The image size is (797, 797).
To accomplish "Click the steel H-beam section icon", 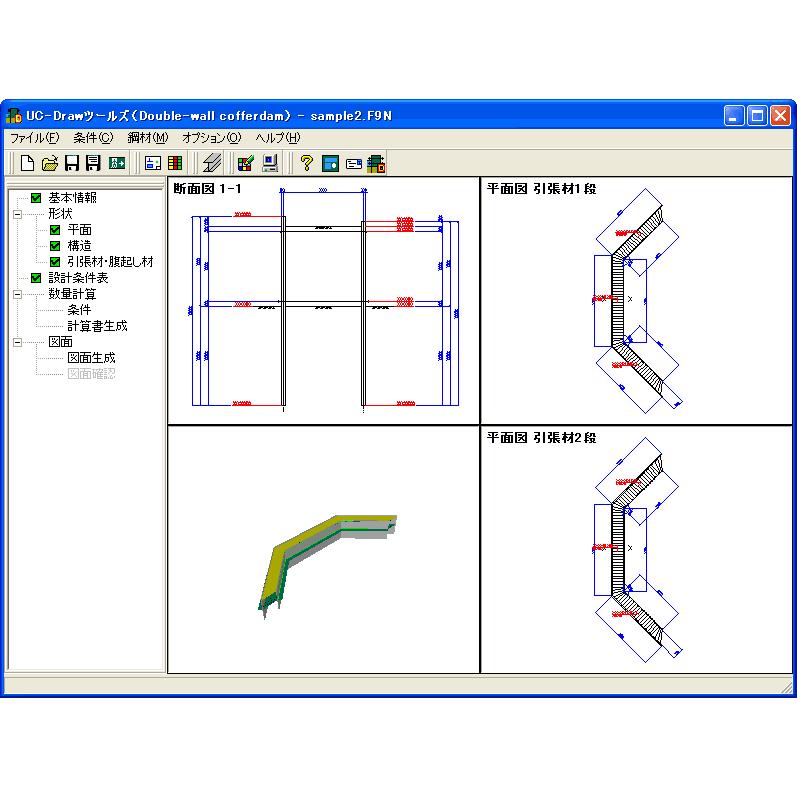I will [211, 163].
